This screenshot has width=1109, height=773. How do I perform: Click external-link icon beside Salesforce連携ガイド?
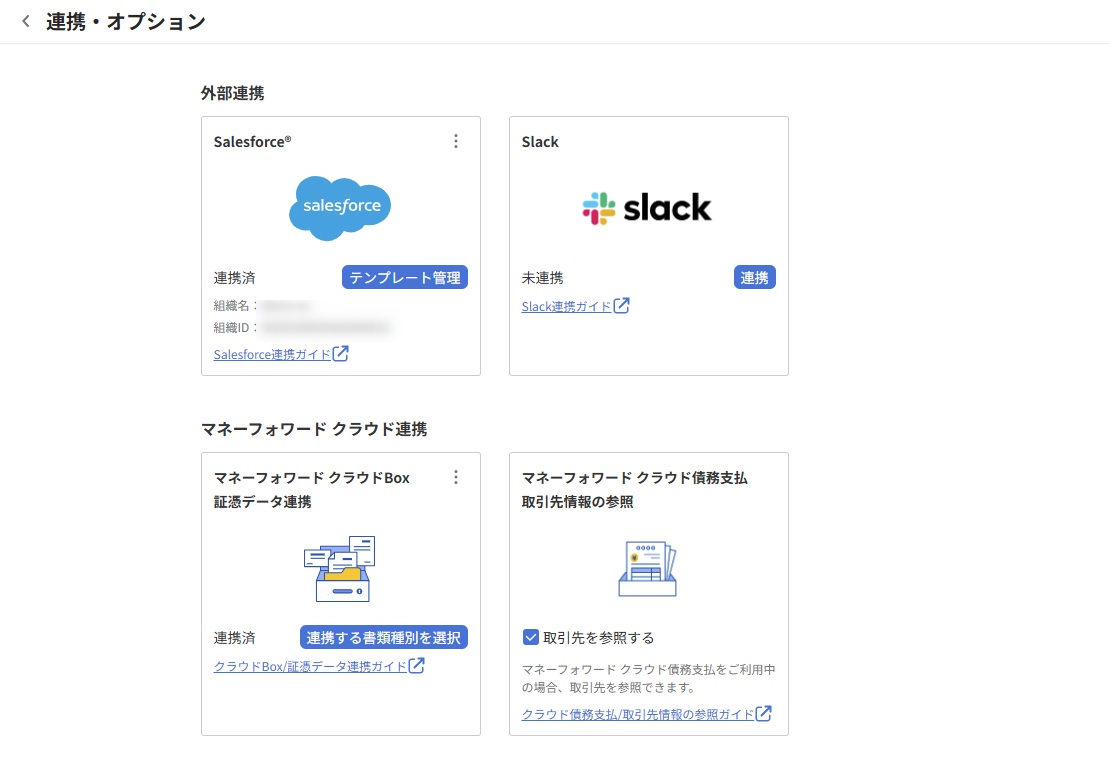coord(341,353)
